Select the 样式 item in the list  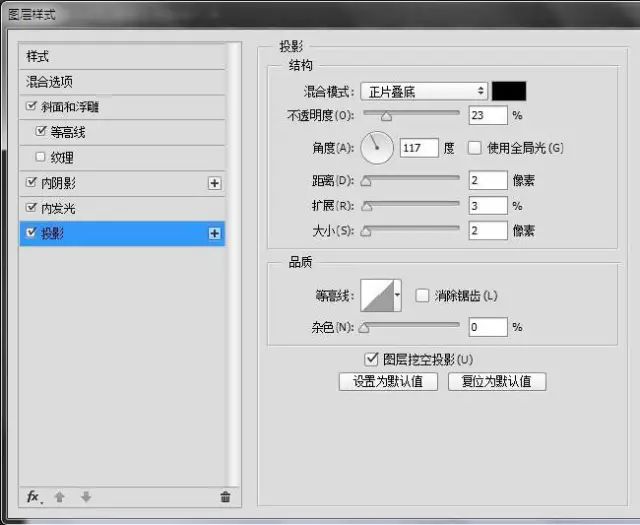click(122, 56)
